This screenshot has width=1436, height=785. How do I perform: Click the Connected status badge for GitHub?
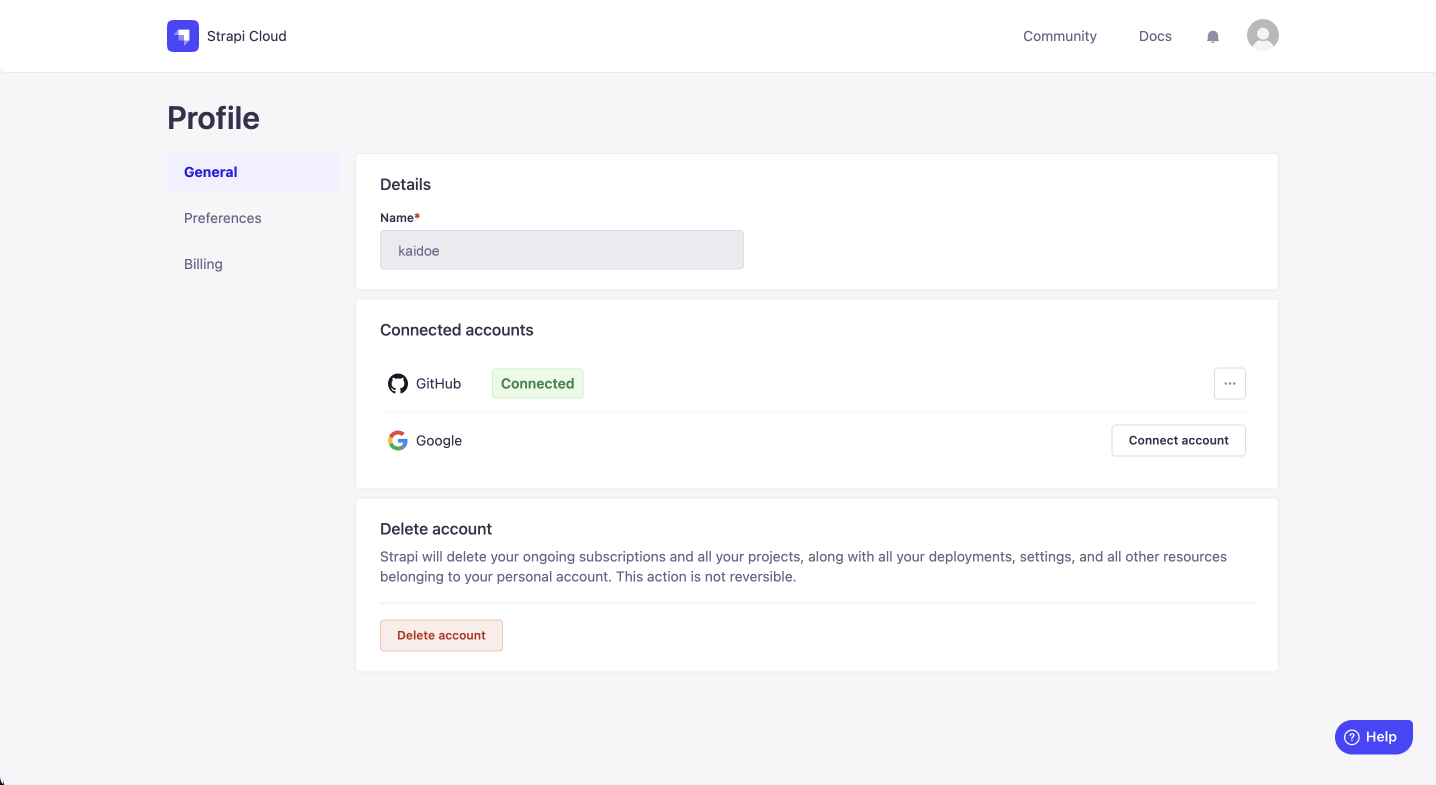[x=537, y=383]
